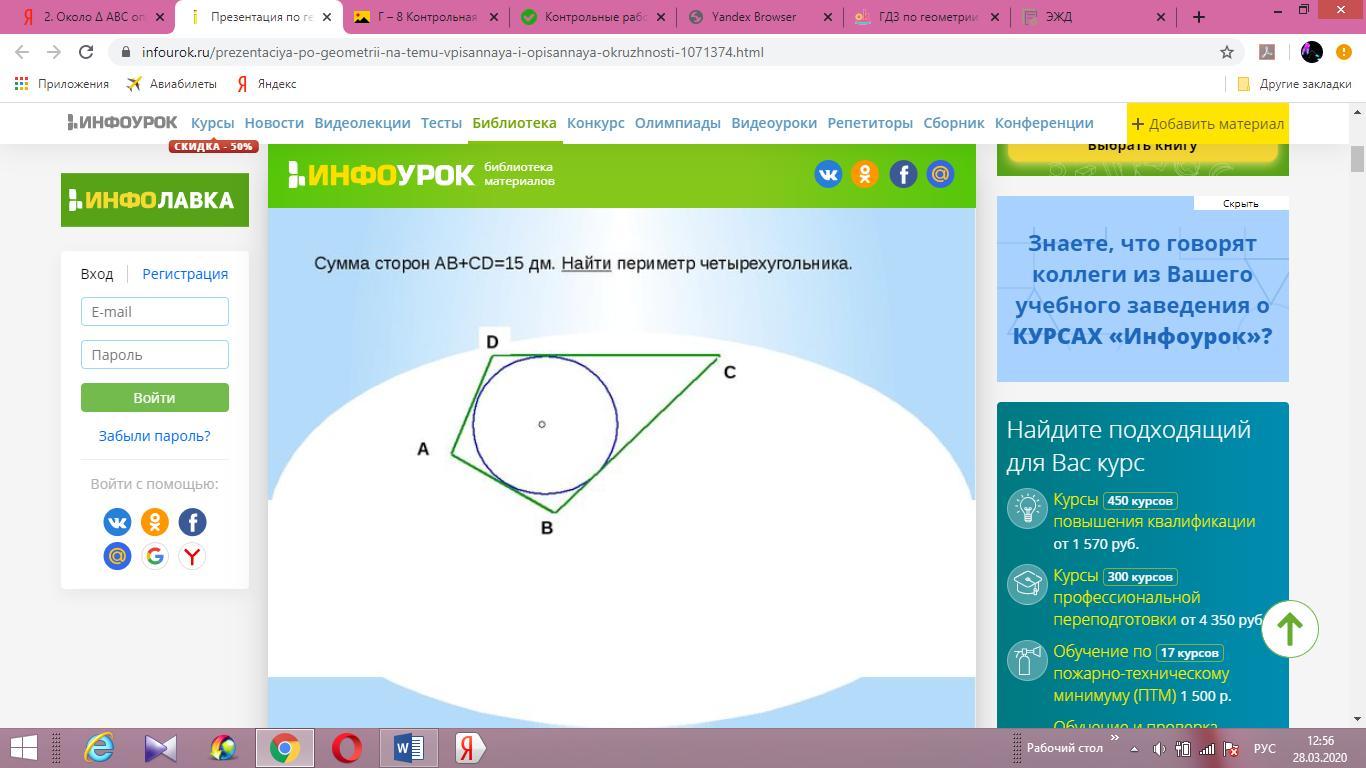Image resolution: width=1366 pixels, height=768 pixels.
Task: Open a new browser tab
Action: pyautogui.click(x=1199, y=17)
